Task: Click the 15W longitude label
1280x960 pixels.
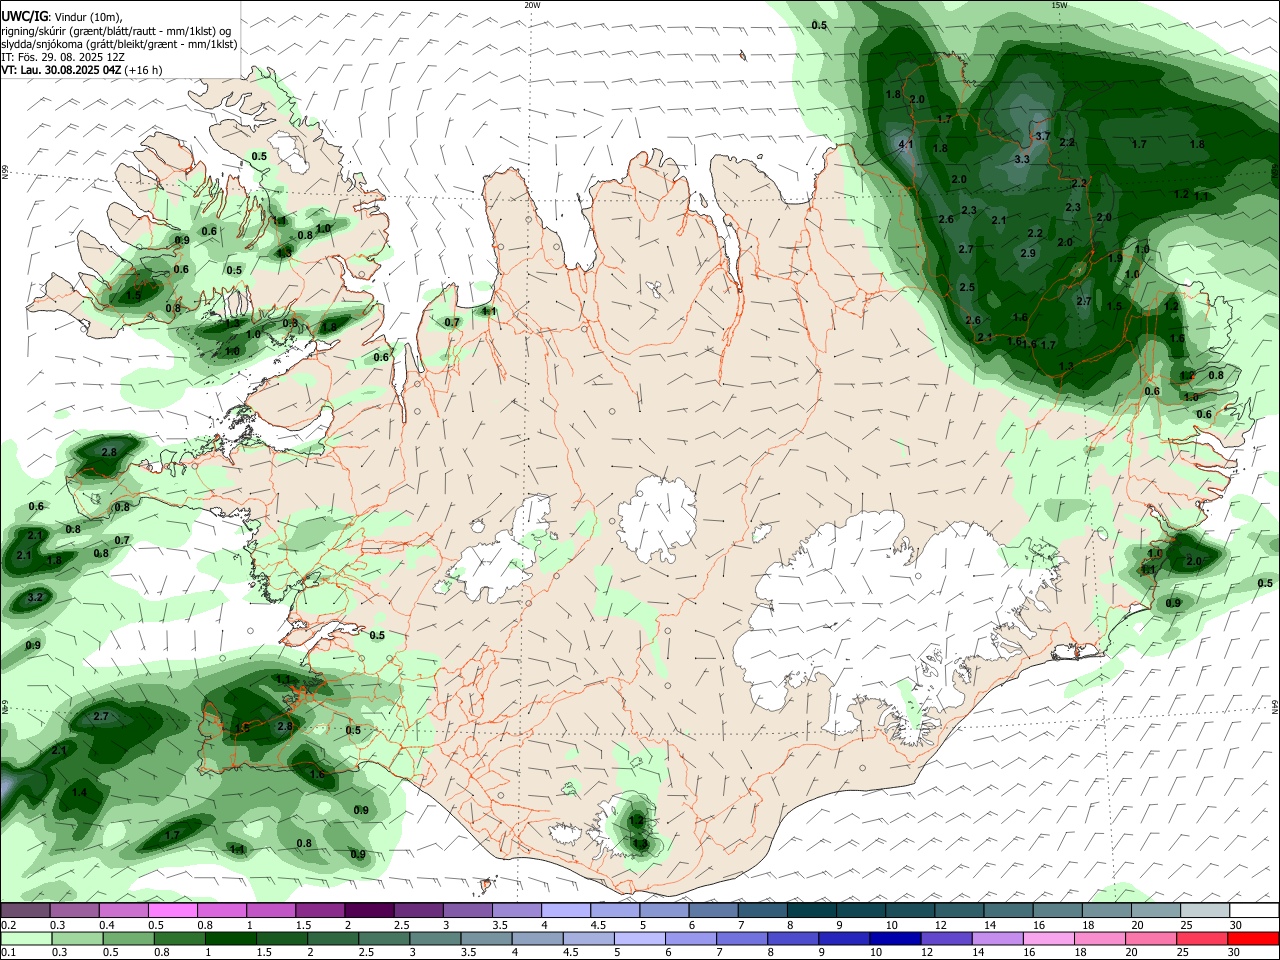Action: point(1059,5)
